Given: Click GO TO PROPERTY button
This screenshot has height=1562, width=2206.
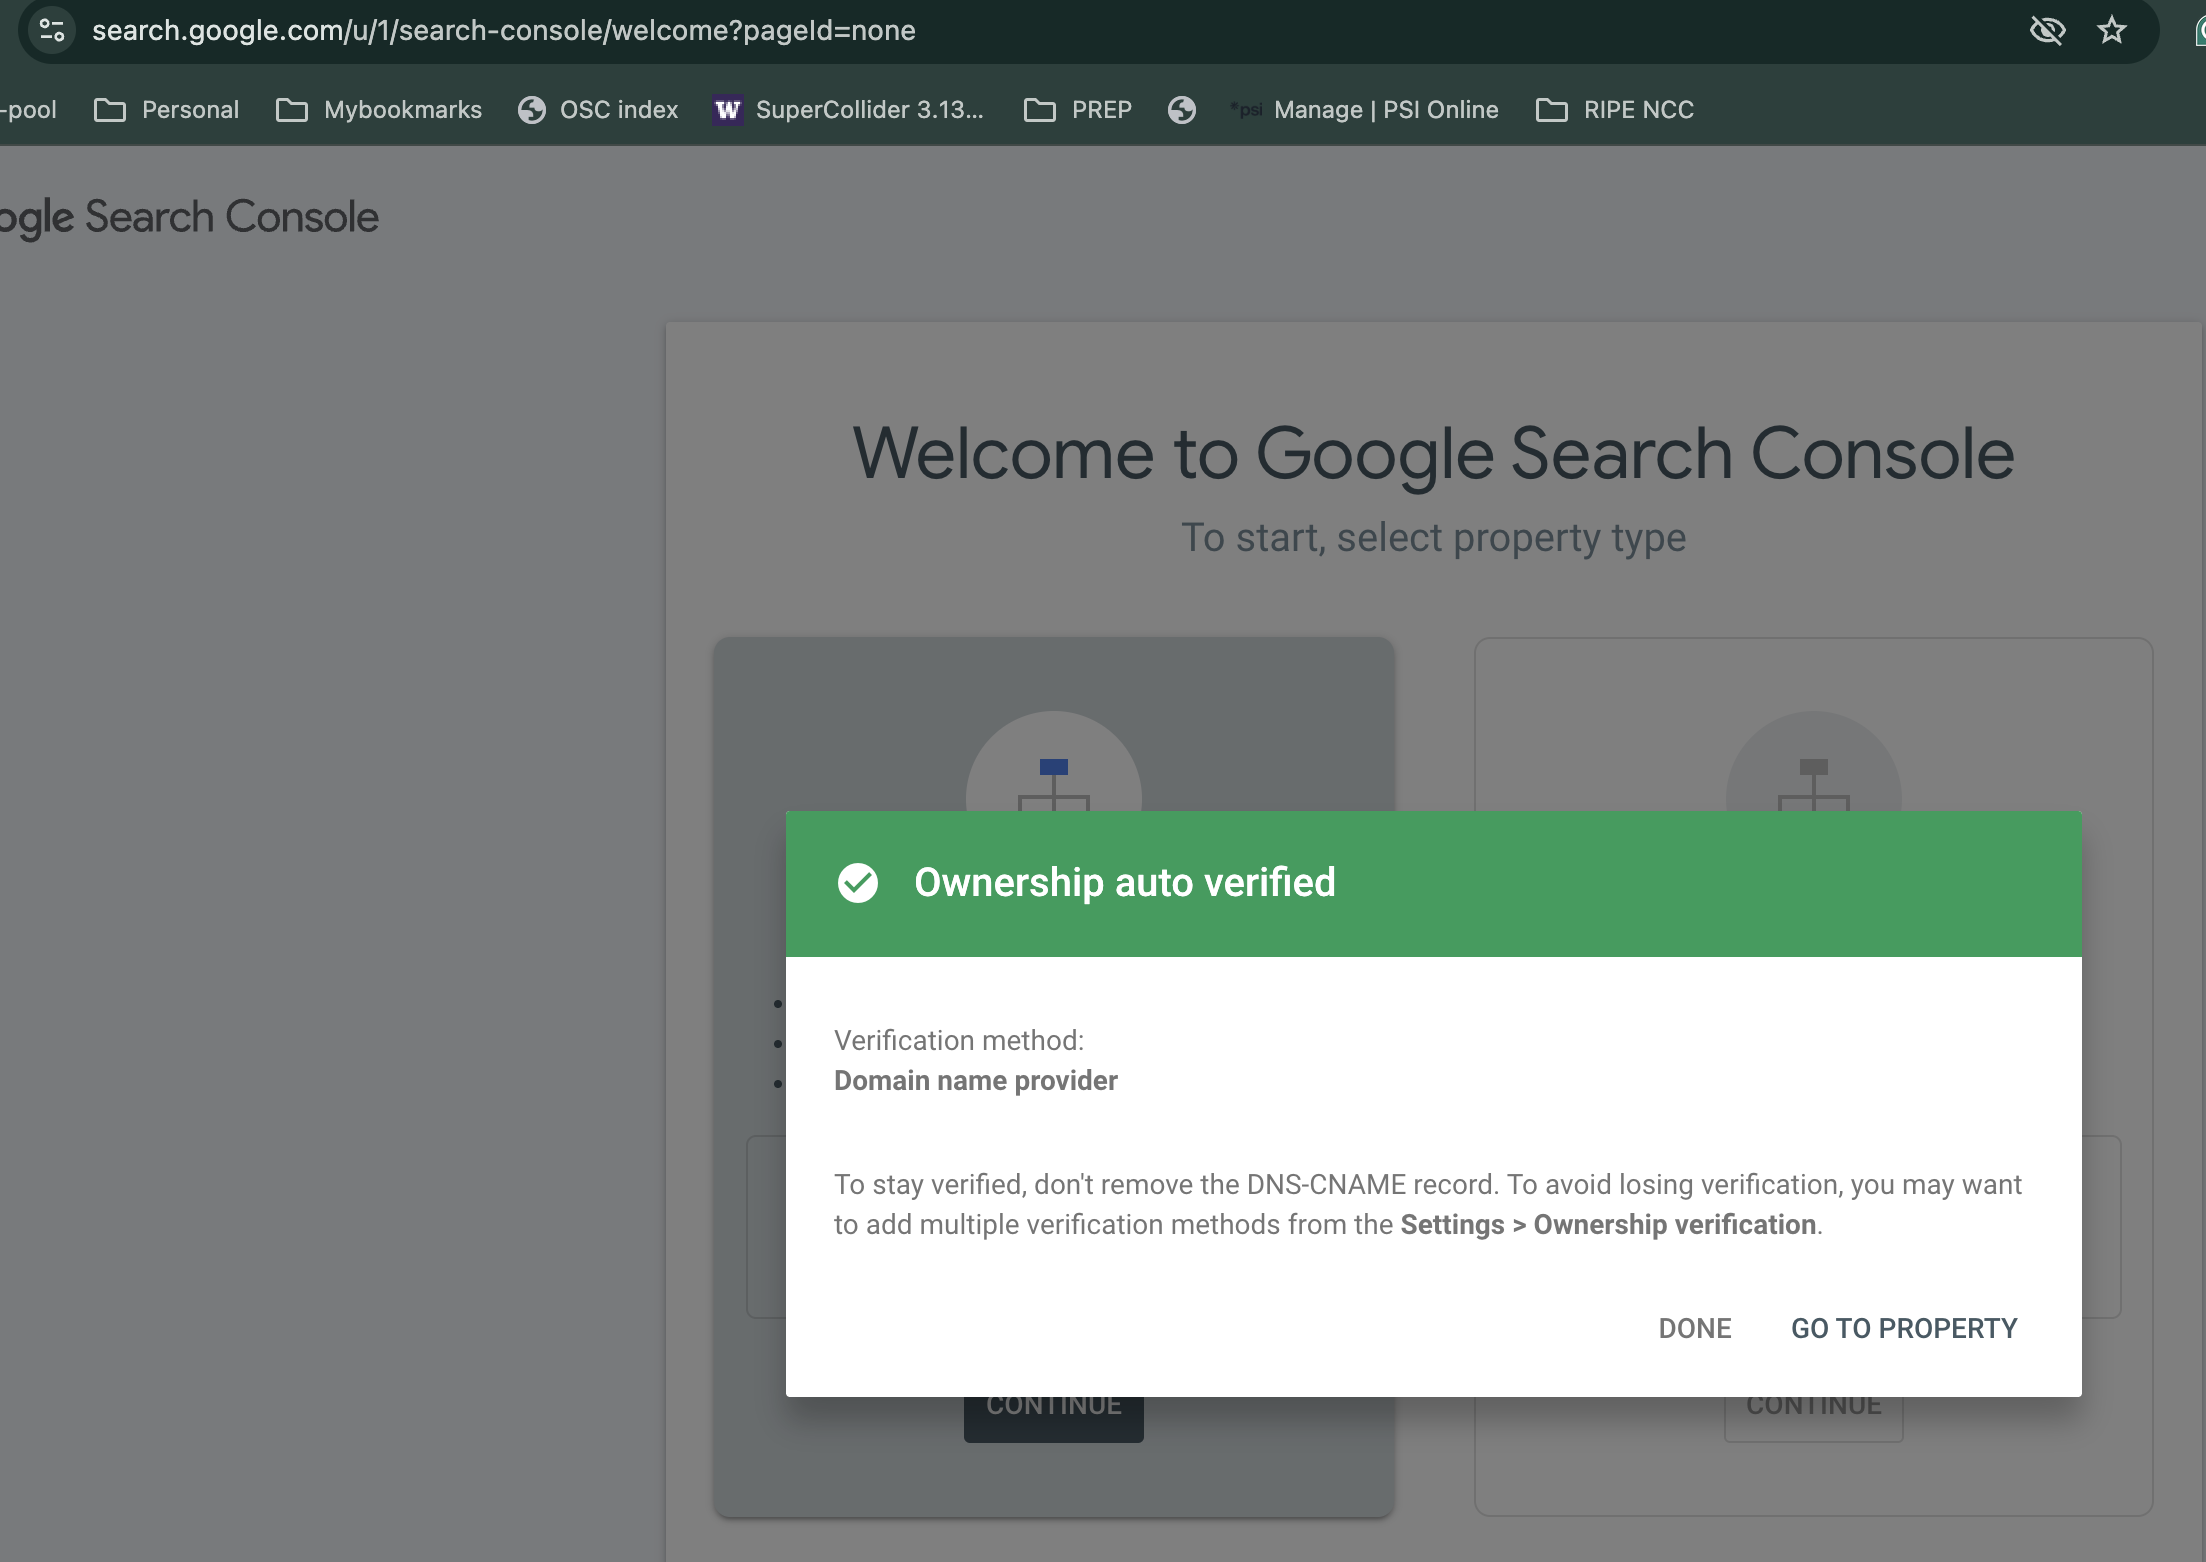Looking at the screenshot, I should coord(1903,1328).
